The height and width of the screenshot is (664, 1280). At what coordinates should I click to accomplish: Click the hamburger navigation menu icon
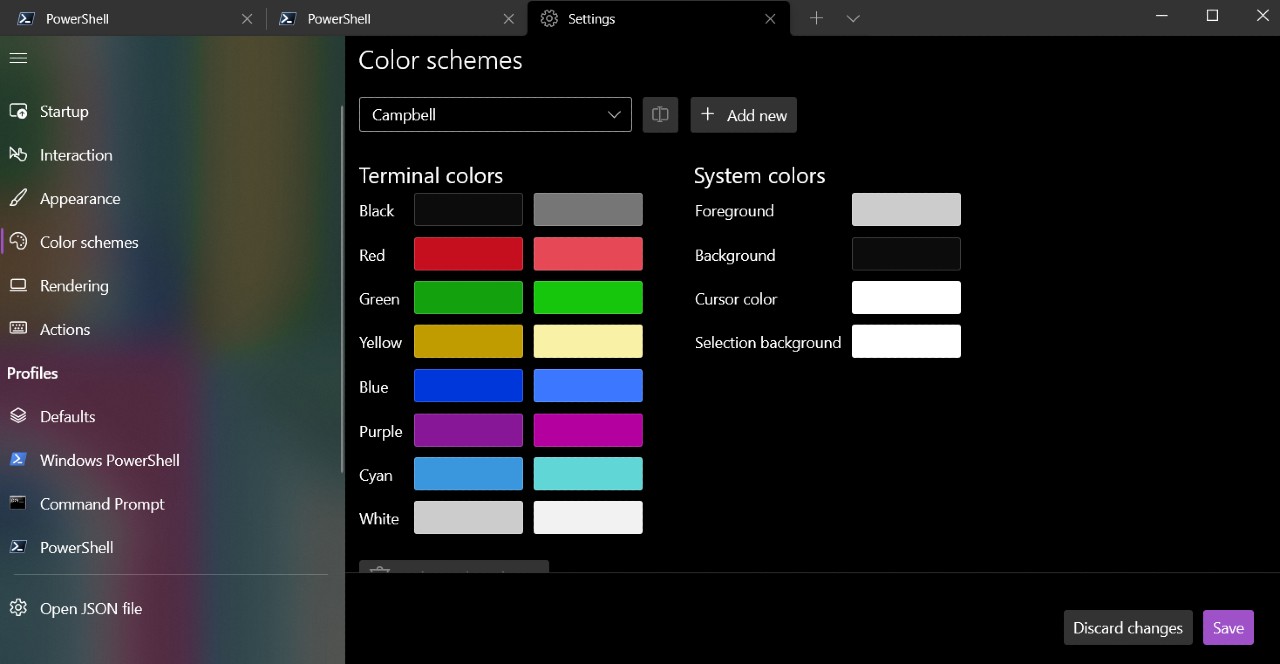pyautogui.click(x=18, y=58)
